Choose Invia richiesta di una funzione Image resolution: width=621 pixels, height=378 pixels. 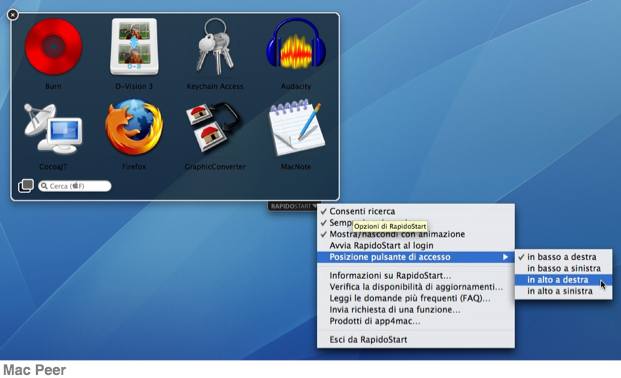(416, 310)
